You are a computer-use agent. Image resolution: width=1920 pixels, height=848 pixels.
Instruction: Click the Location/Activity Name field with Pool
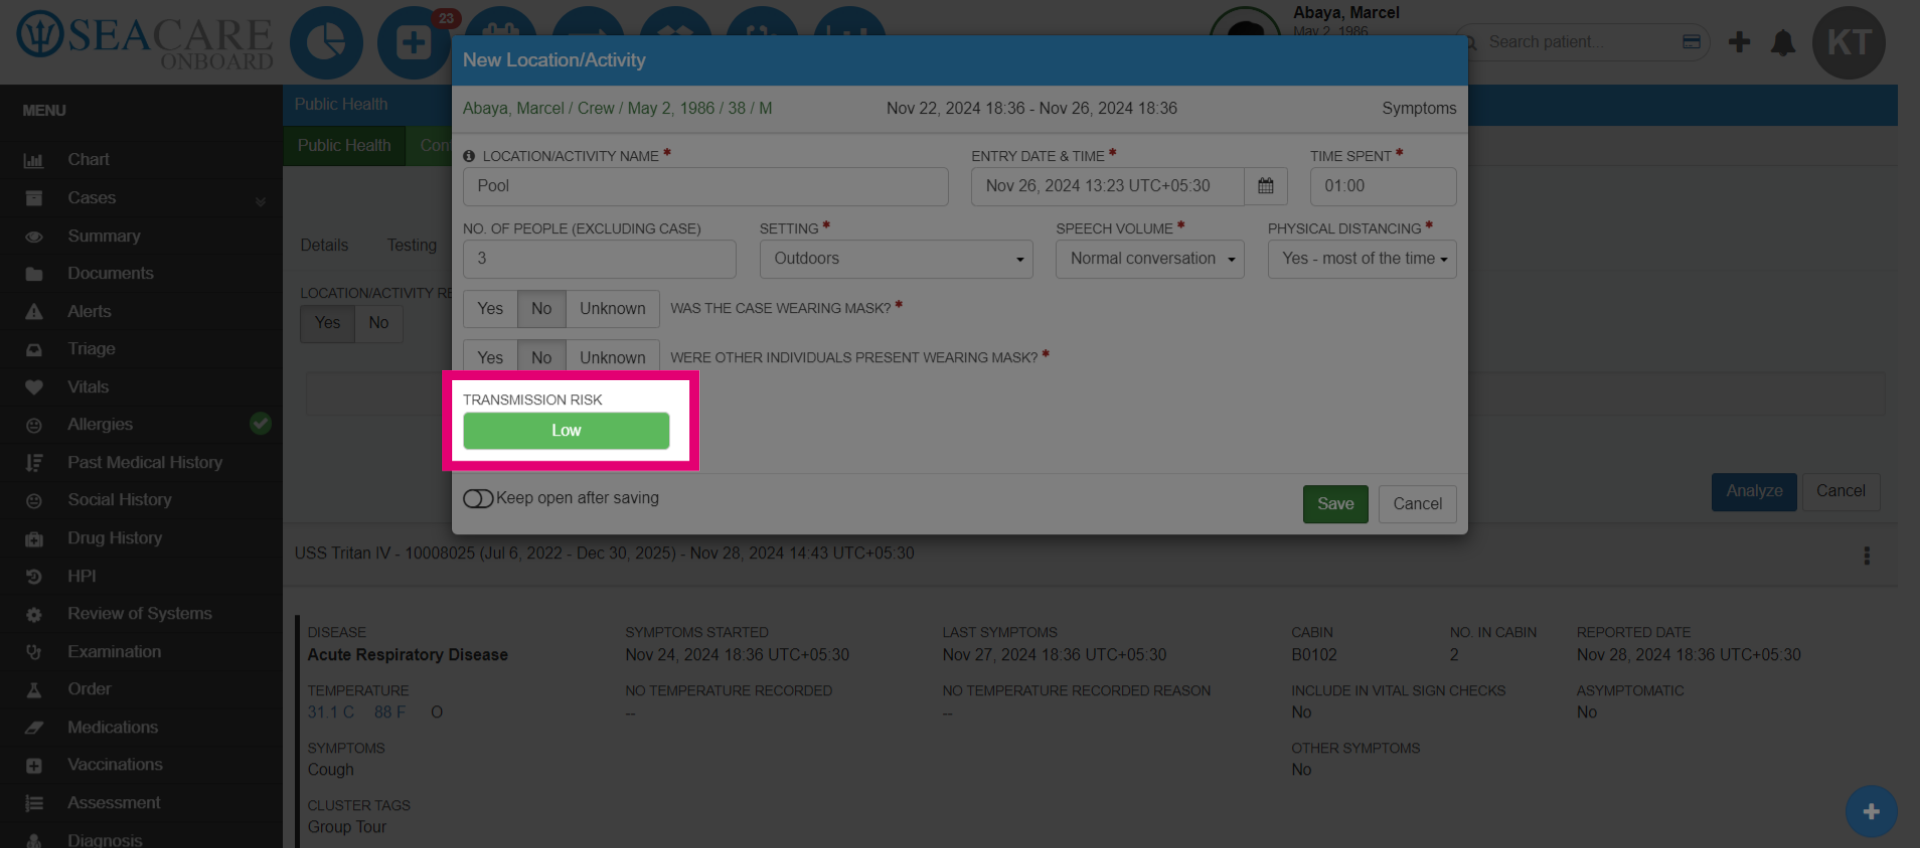(705, 187)
